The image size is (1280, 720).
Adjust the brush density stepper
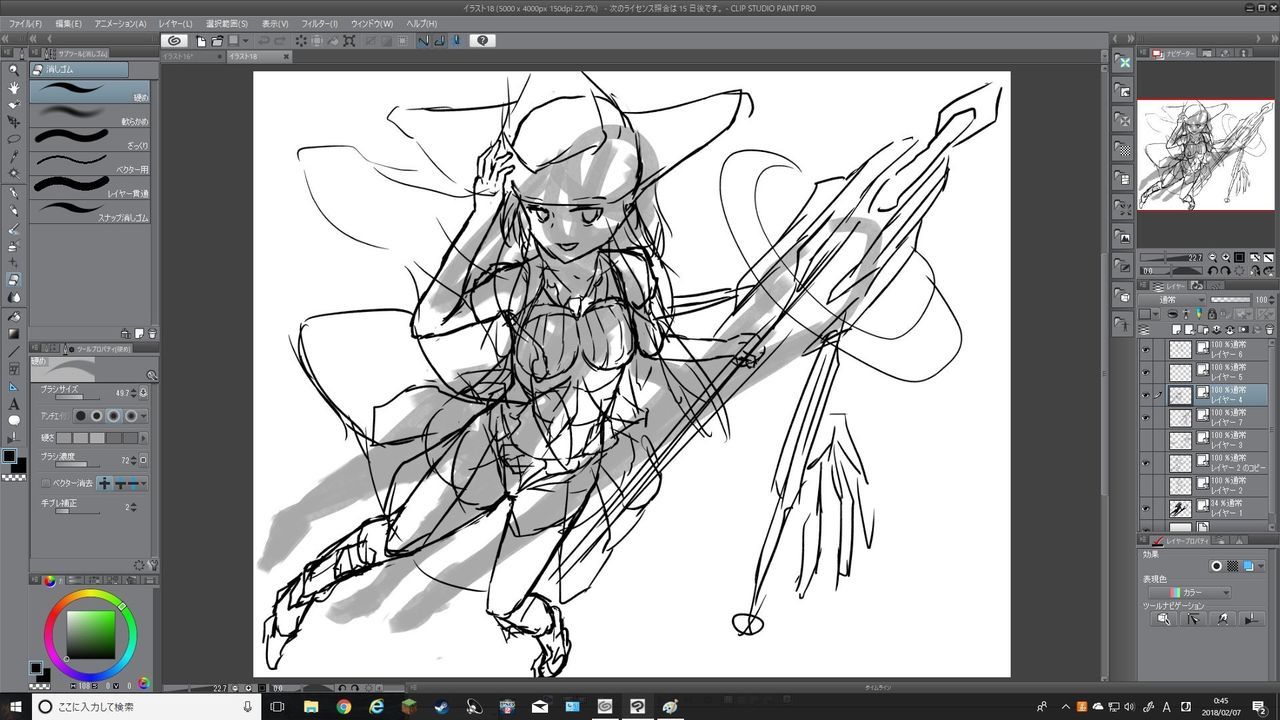coord(134,460)
